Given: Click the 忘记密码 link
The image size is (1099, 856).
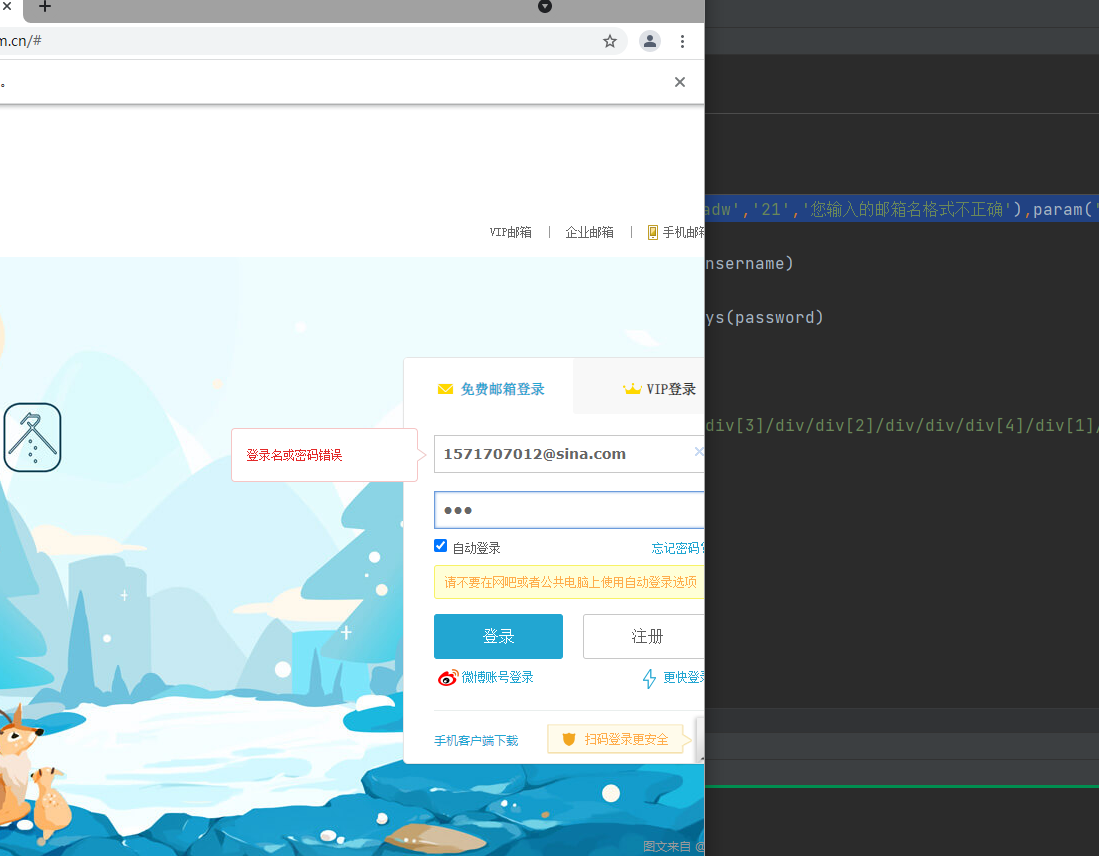Looking at the screenshot, I should click(x=677, y=548).
